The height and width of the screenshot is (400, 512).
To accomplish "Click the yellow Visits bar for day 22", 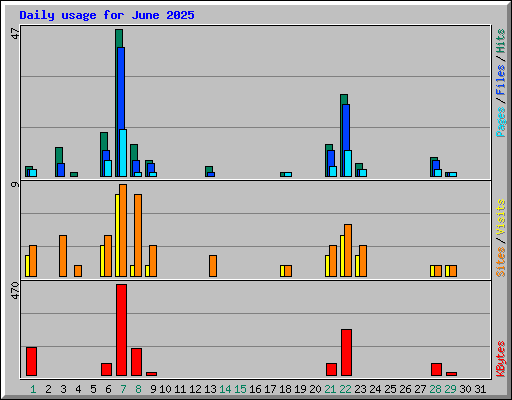I will [342, 256].
